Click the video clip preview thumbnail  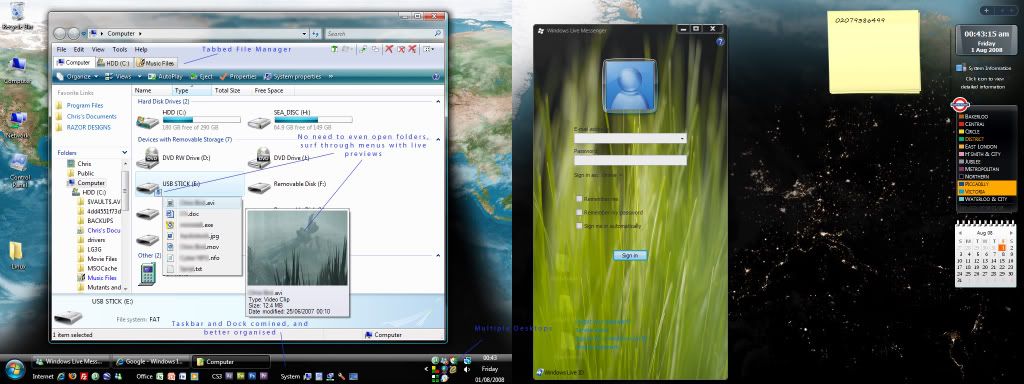pos(297,248)
